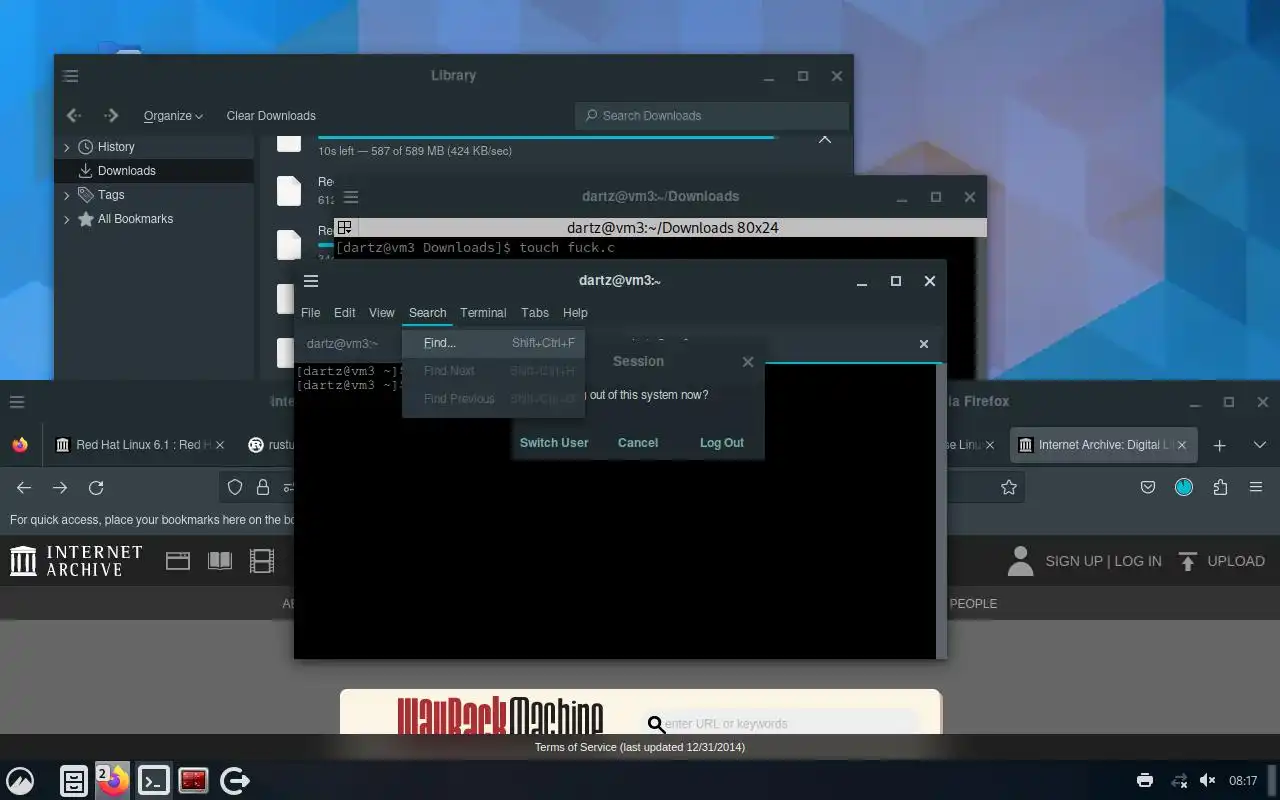Open the Firefox Extensions puzzle icon
This screenshot has width=1280, height=800.
[x=1220, y=487]
